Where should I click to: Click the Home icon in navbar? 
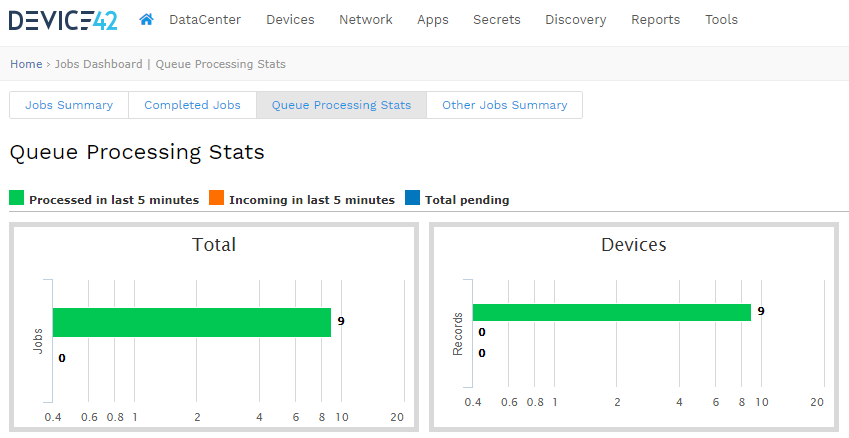click(147, 19)
